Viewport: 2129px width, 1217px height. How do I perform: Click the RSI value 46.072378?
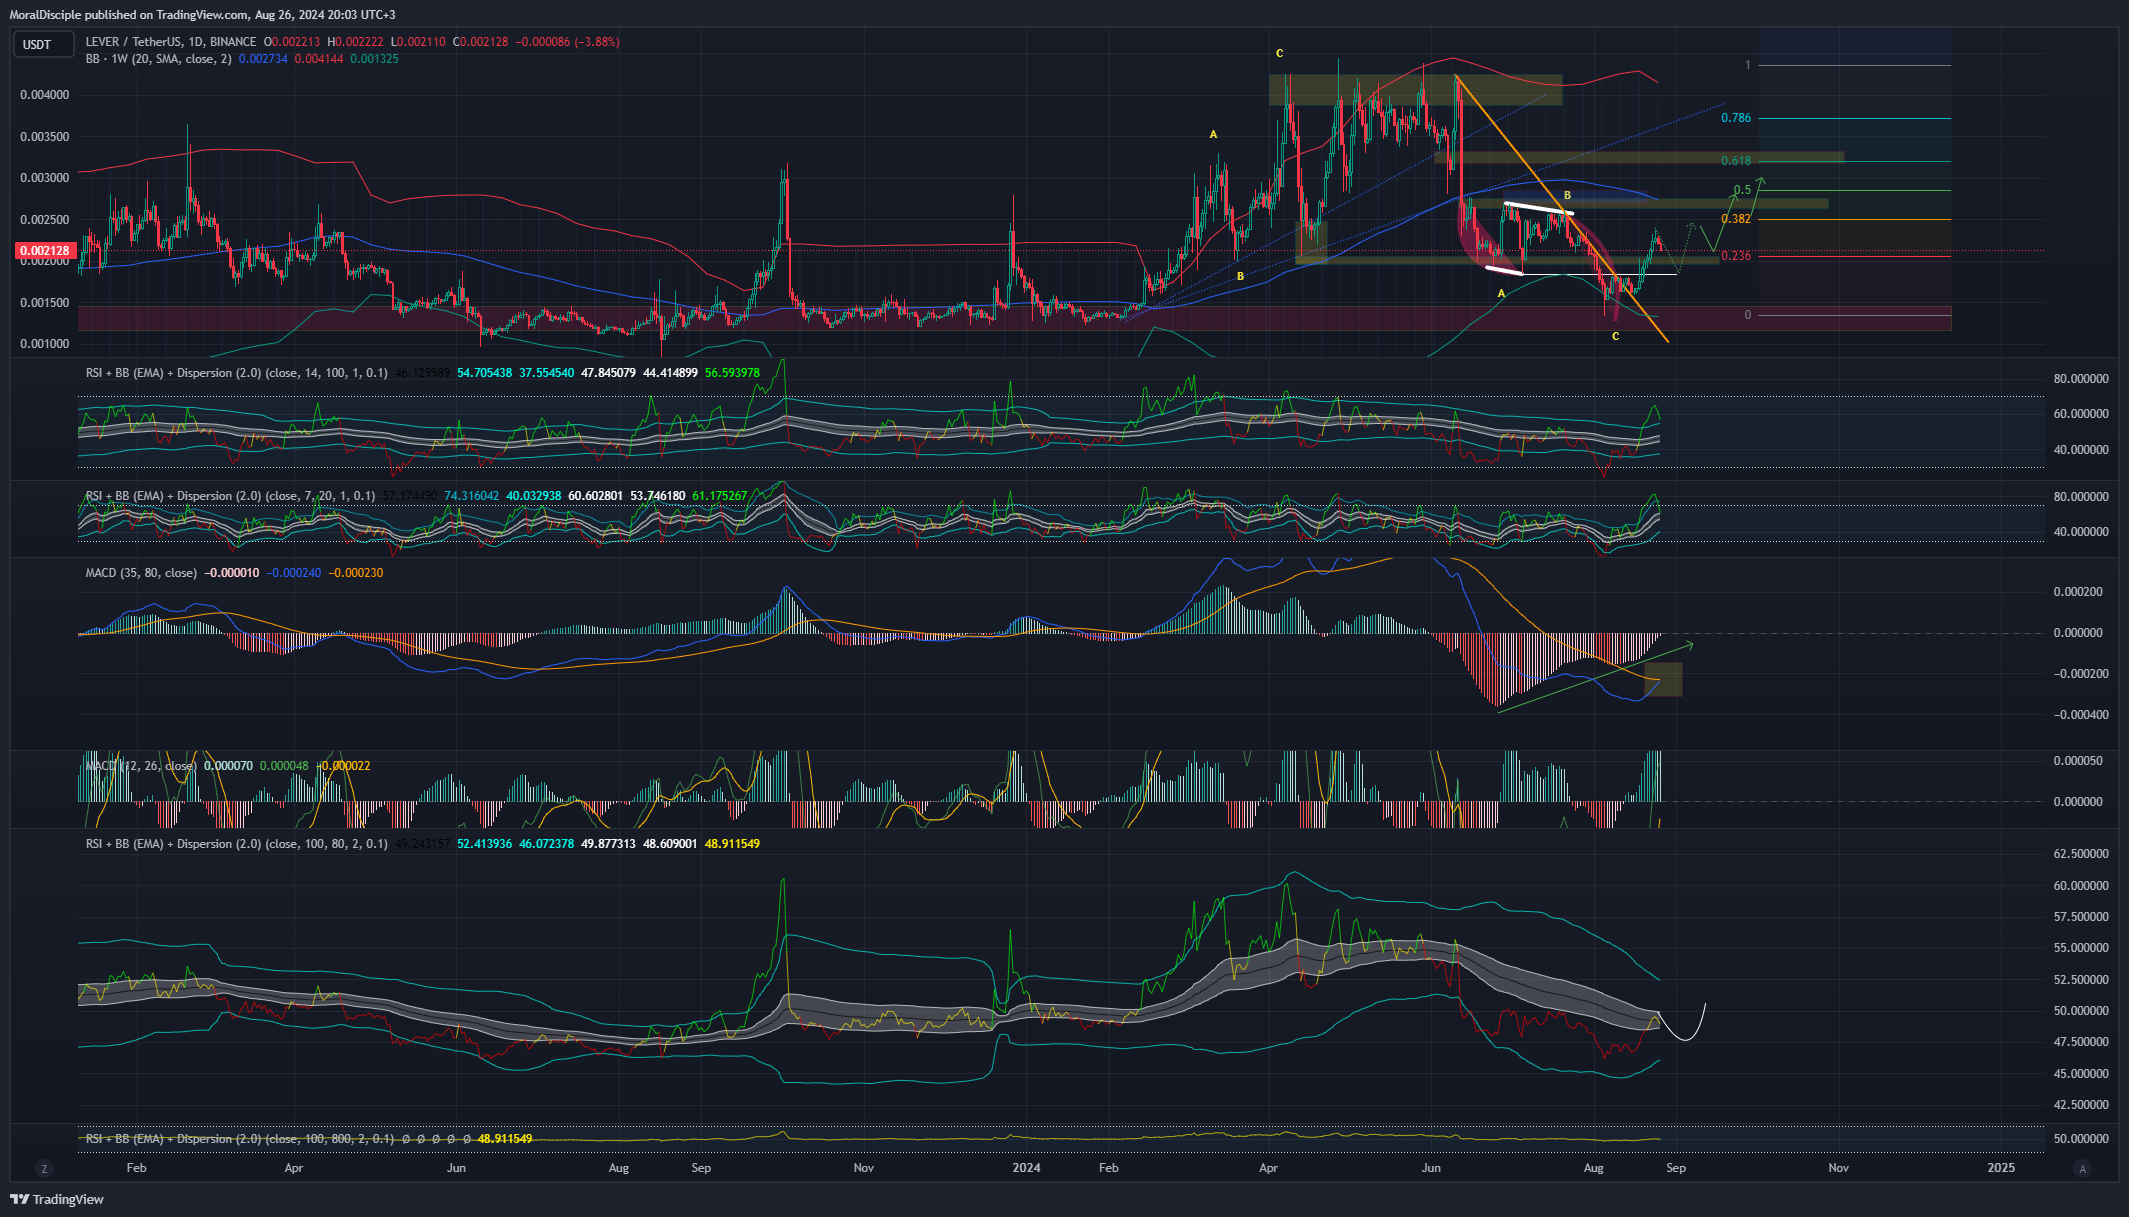[546, 844]
